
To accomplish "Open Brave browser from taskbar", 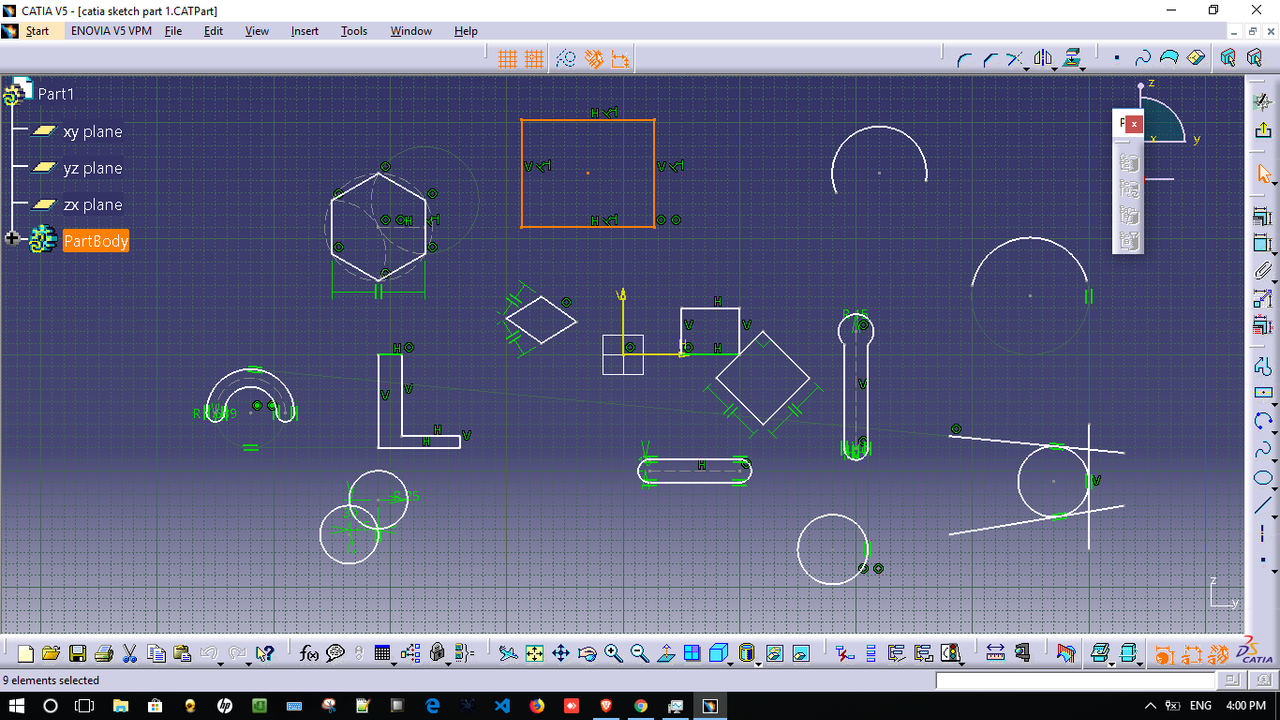I will (606, 706).
